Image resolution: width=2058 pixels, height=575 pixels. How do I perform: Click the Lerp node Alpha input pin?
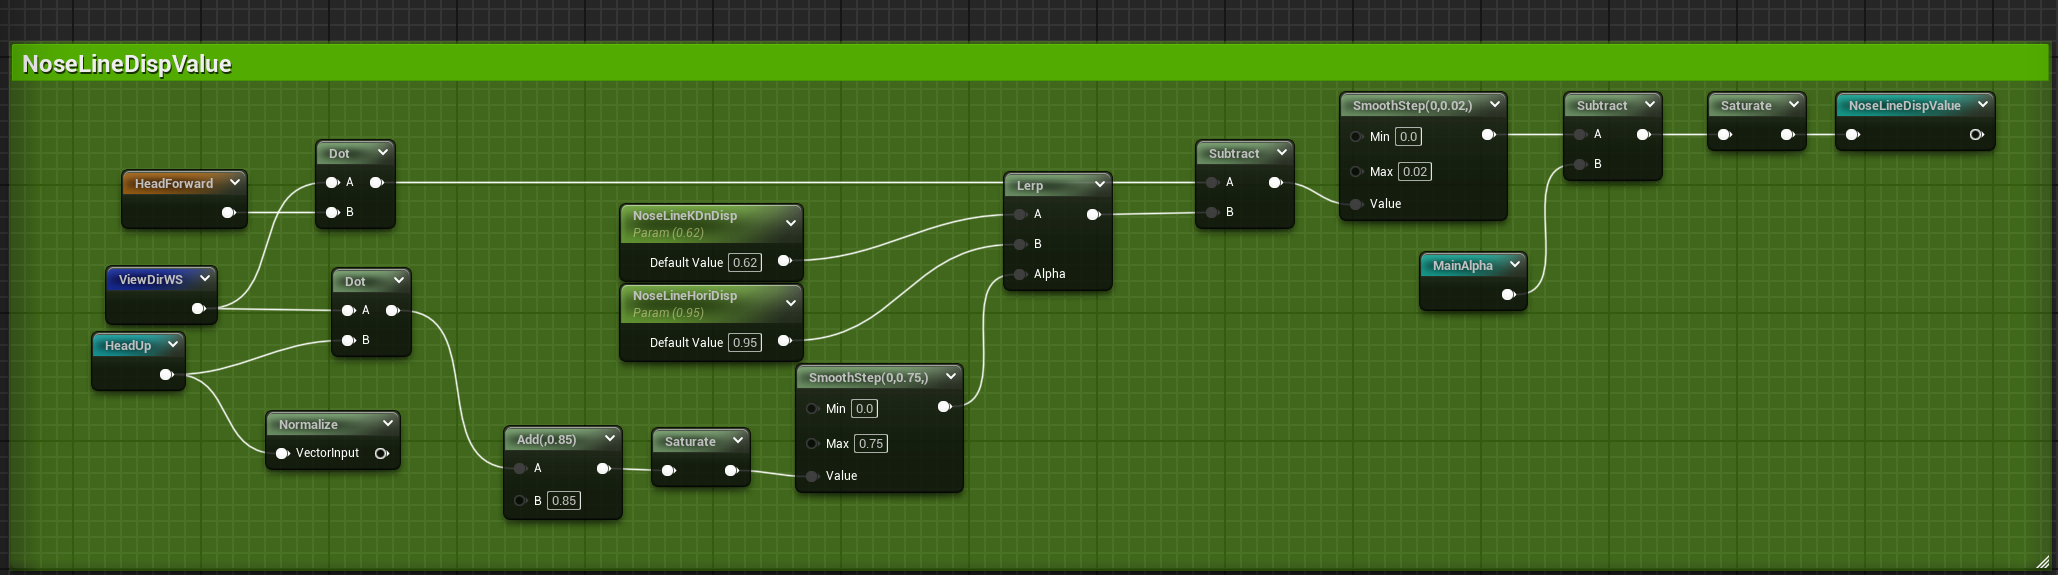coord(1020,274)
